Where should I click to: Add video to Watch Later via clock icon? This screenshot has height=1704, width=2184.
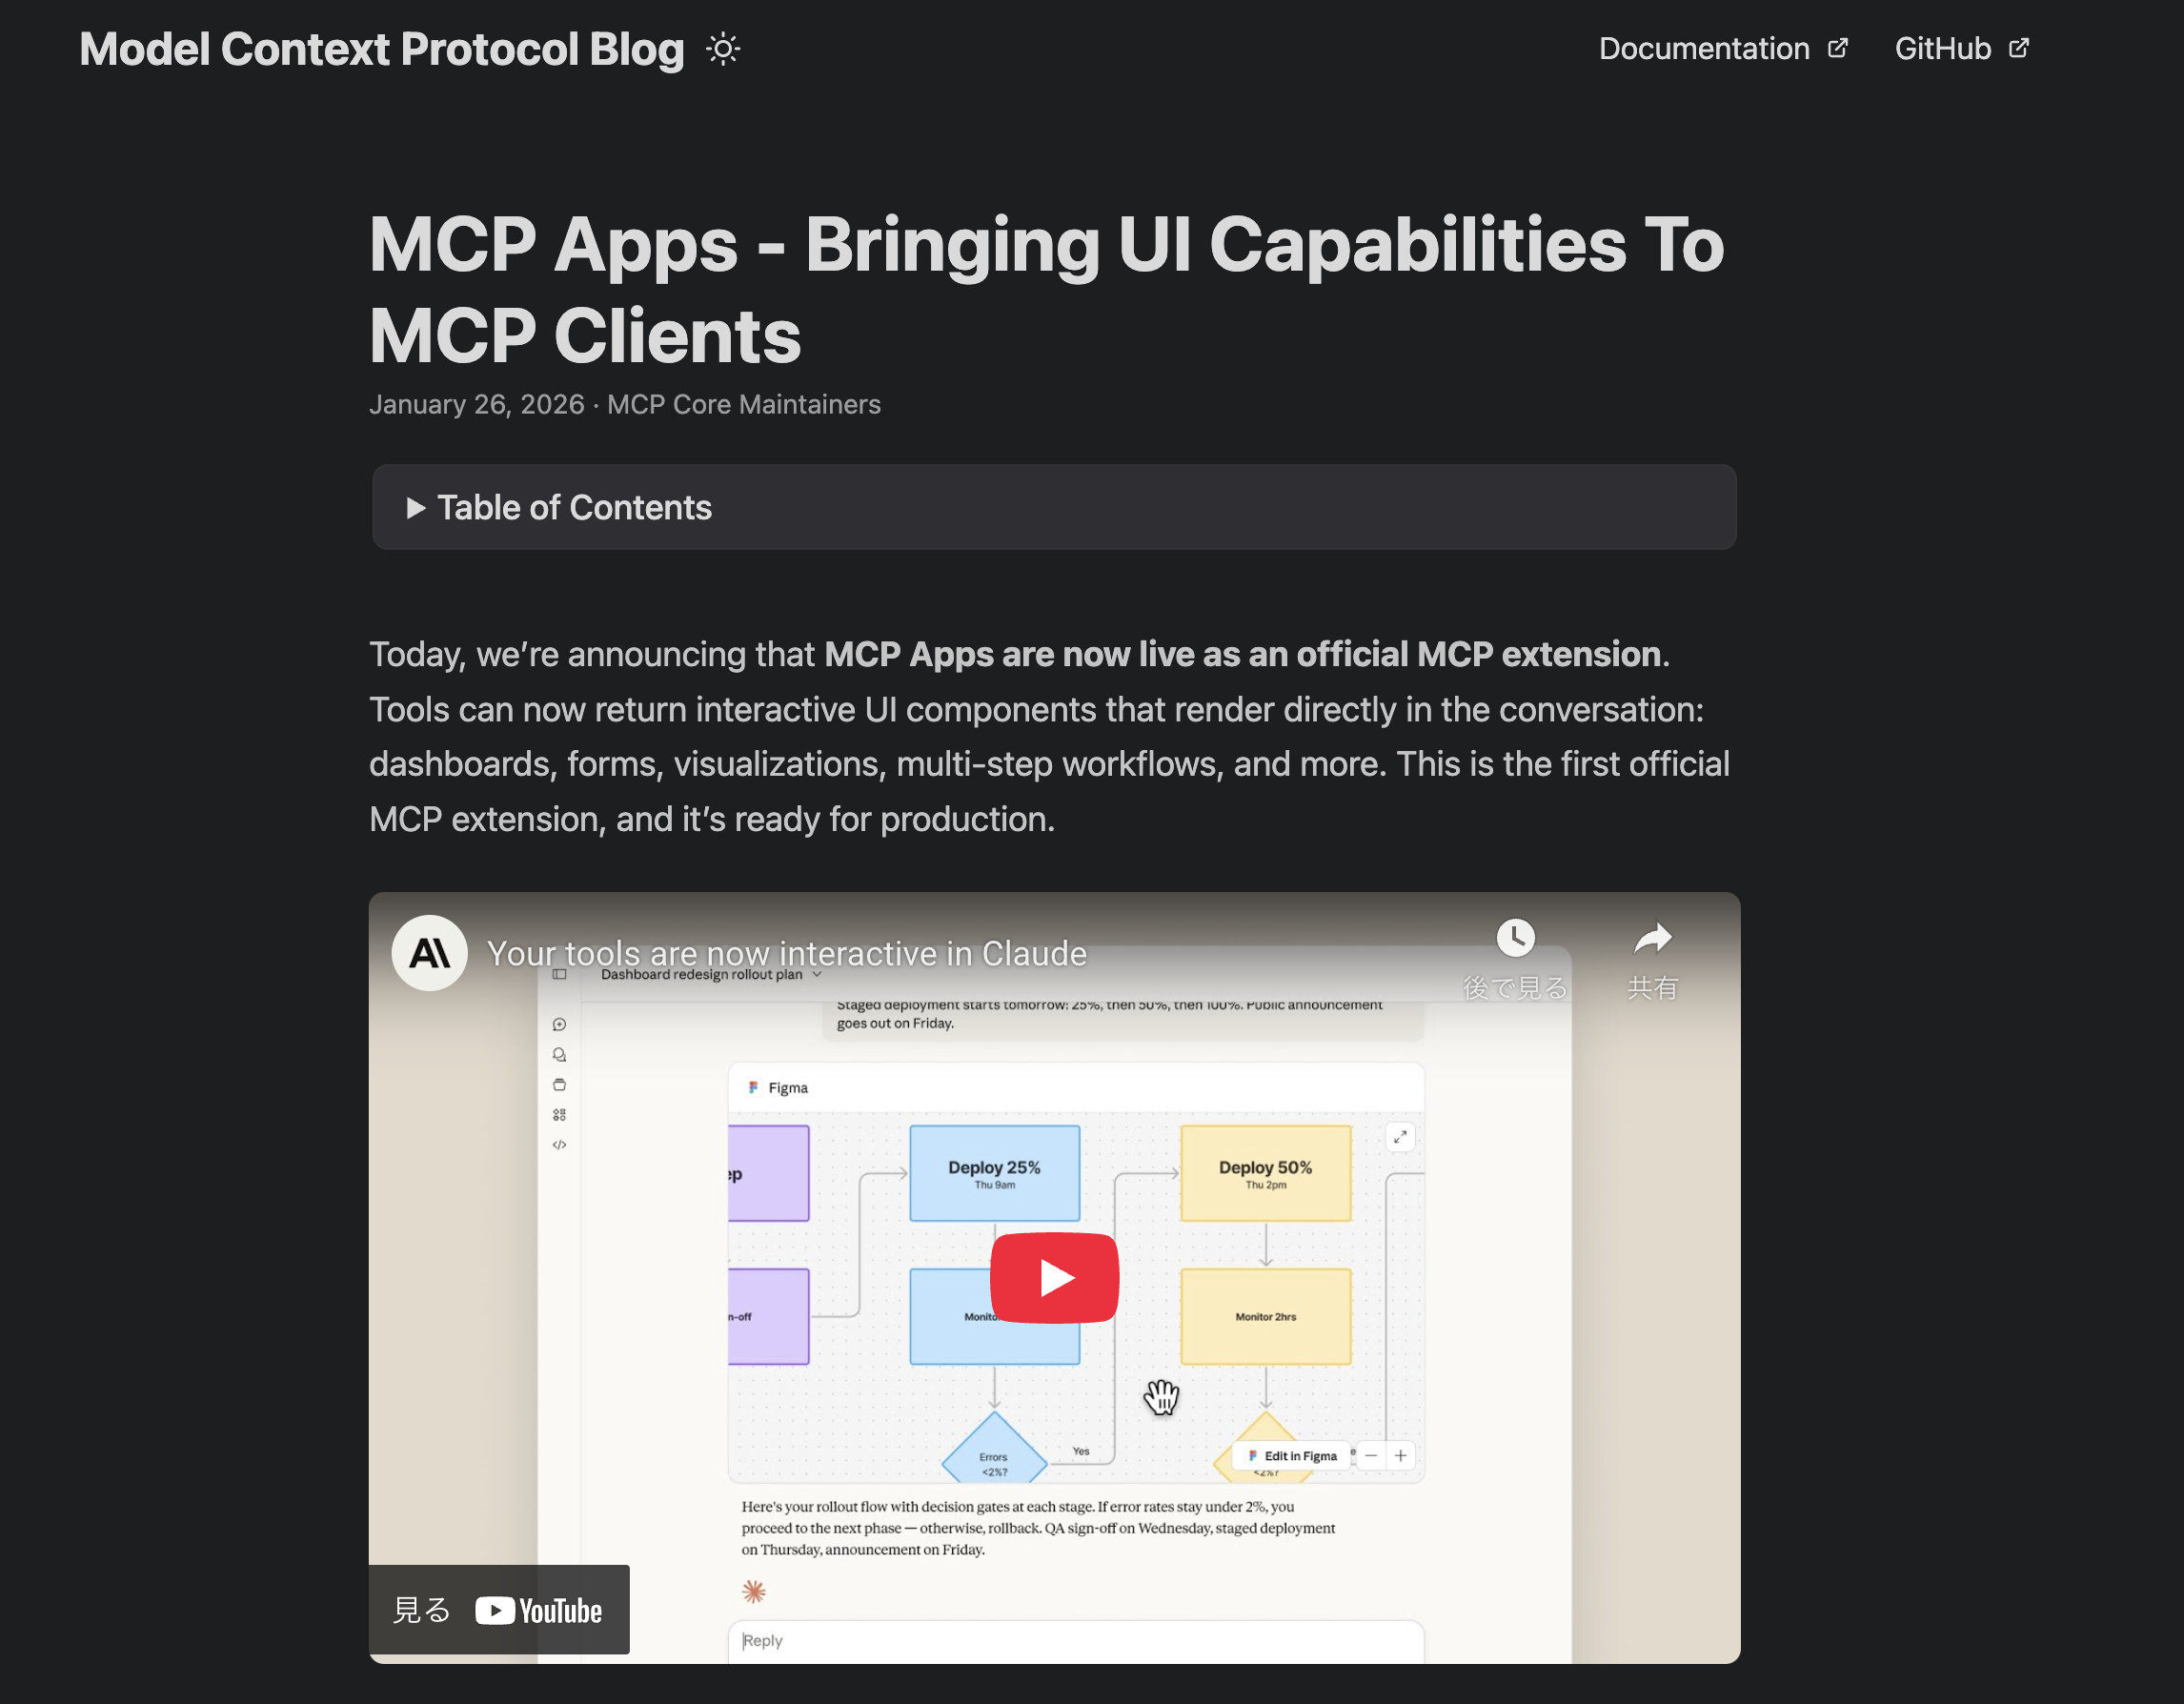coord(1518,938)
